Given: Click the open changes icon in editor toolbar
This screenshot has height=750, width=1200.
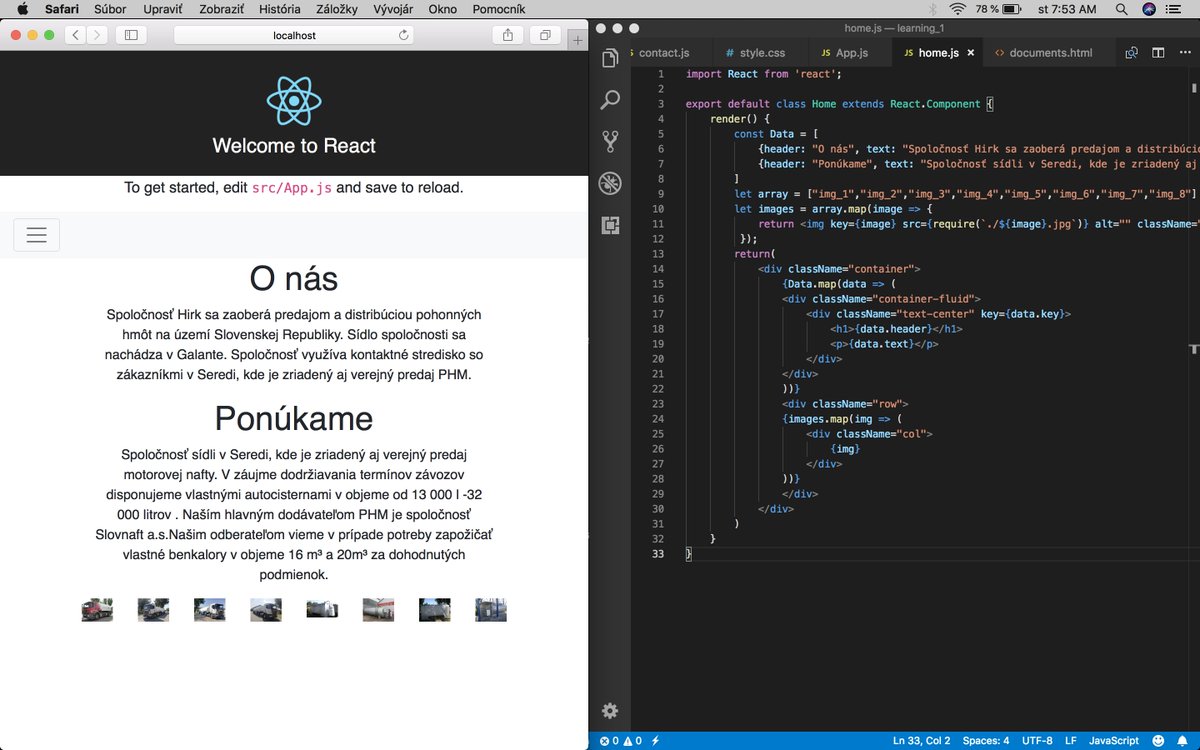Looking at the screenshot, I should pyautogui.click(x=1132, y=53).
